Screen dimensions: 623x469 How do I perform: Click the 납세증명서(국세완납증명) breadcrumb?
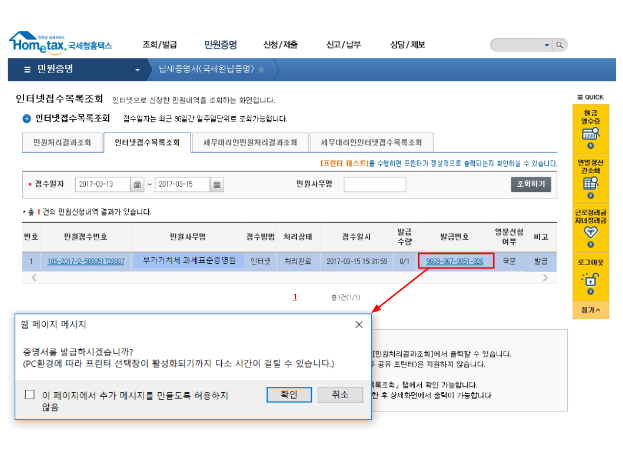click(206, 69)
